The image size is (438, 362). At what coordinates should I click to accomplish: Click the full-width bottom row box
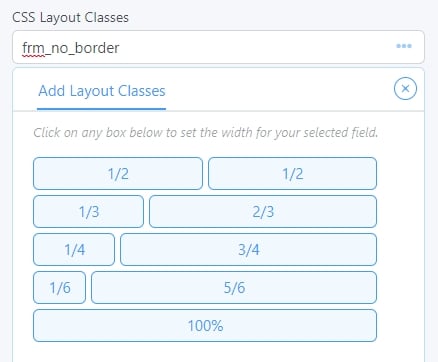pyautogui.click(x=205, y=326)
